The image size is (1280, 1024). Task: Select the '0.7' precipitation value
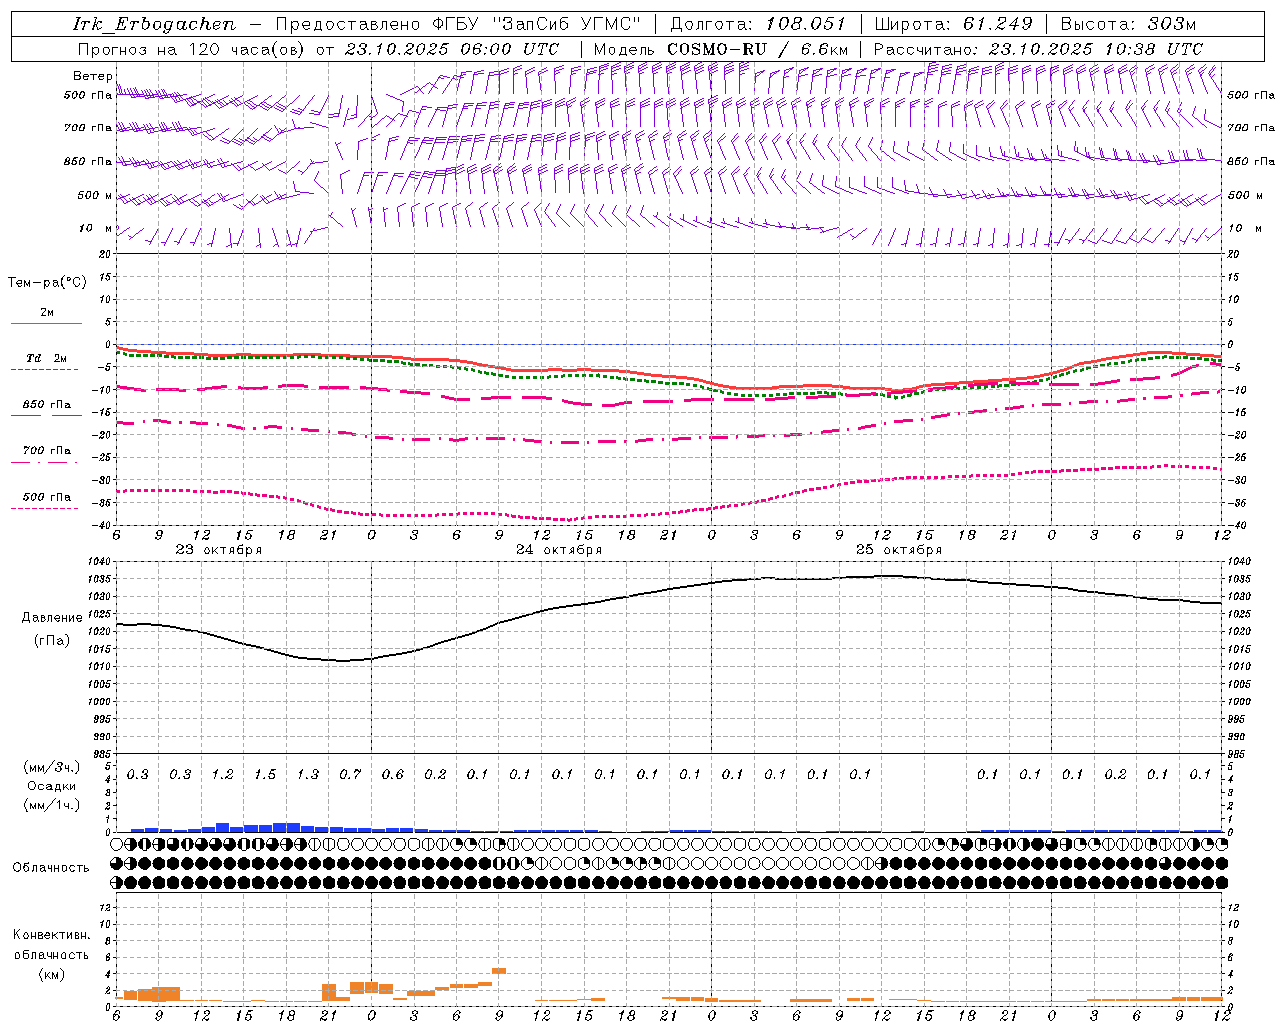coord(350,775)
